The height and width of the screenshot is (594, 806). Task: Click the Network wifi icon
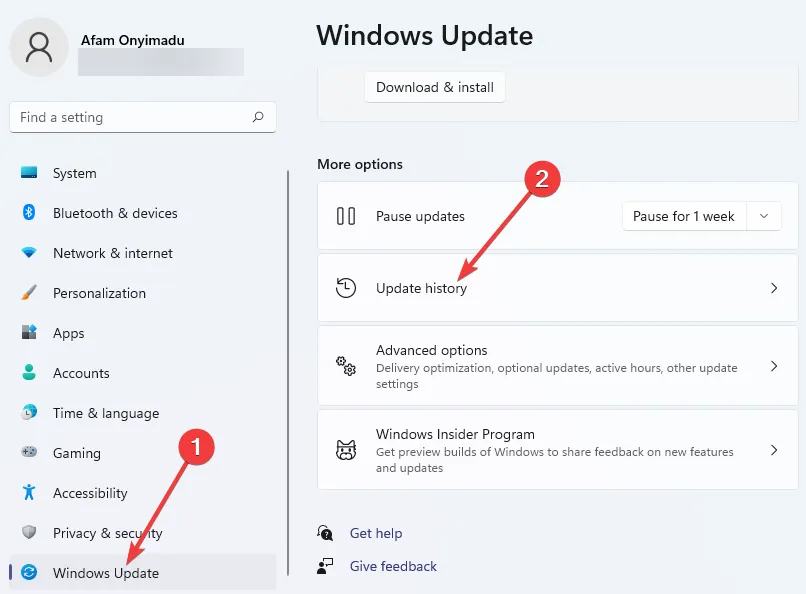(x=29, y=252)
